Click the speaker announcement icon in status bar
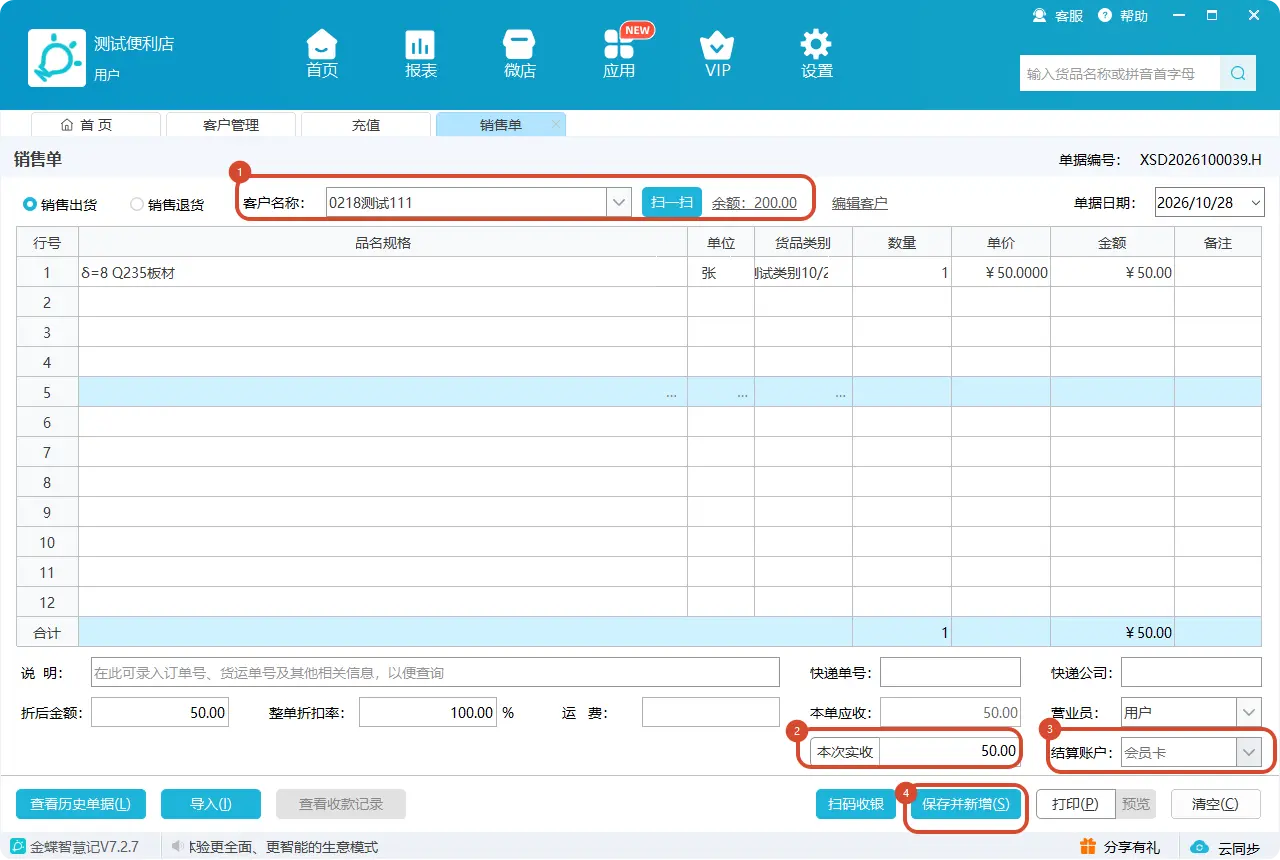 [x=178, y=847]
